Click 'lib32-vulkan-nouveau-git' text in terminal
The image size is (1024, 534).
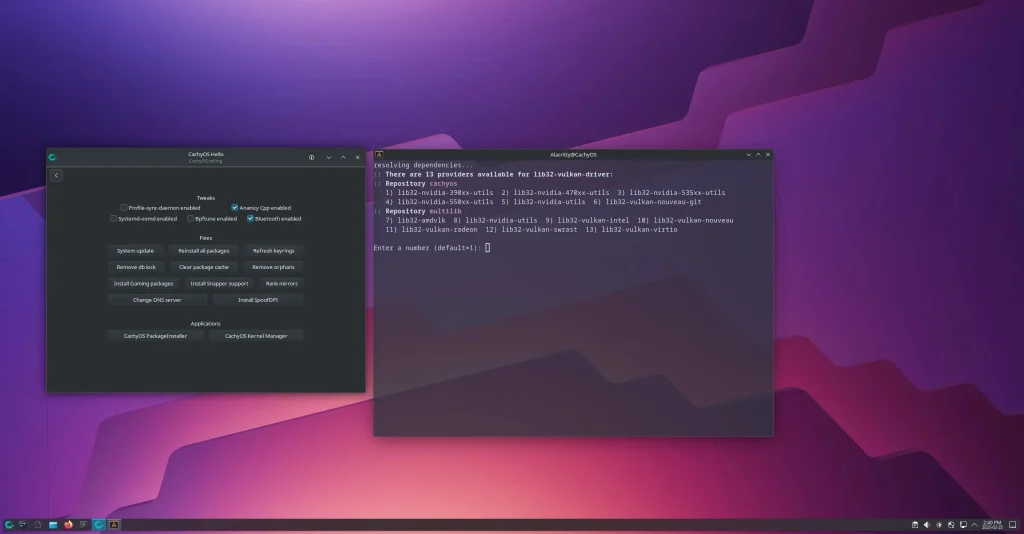tap(653, 202)
